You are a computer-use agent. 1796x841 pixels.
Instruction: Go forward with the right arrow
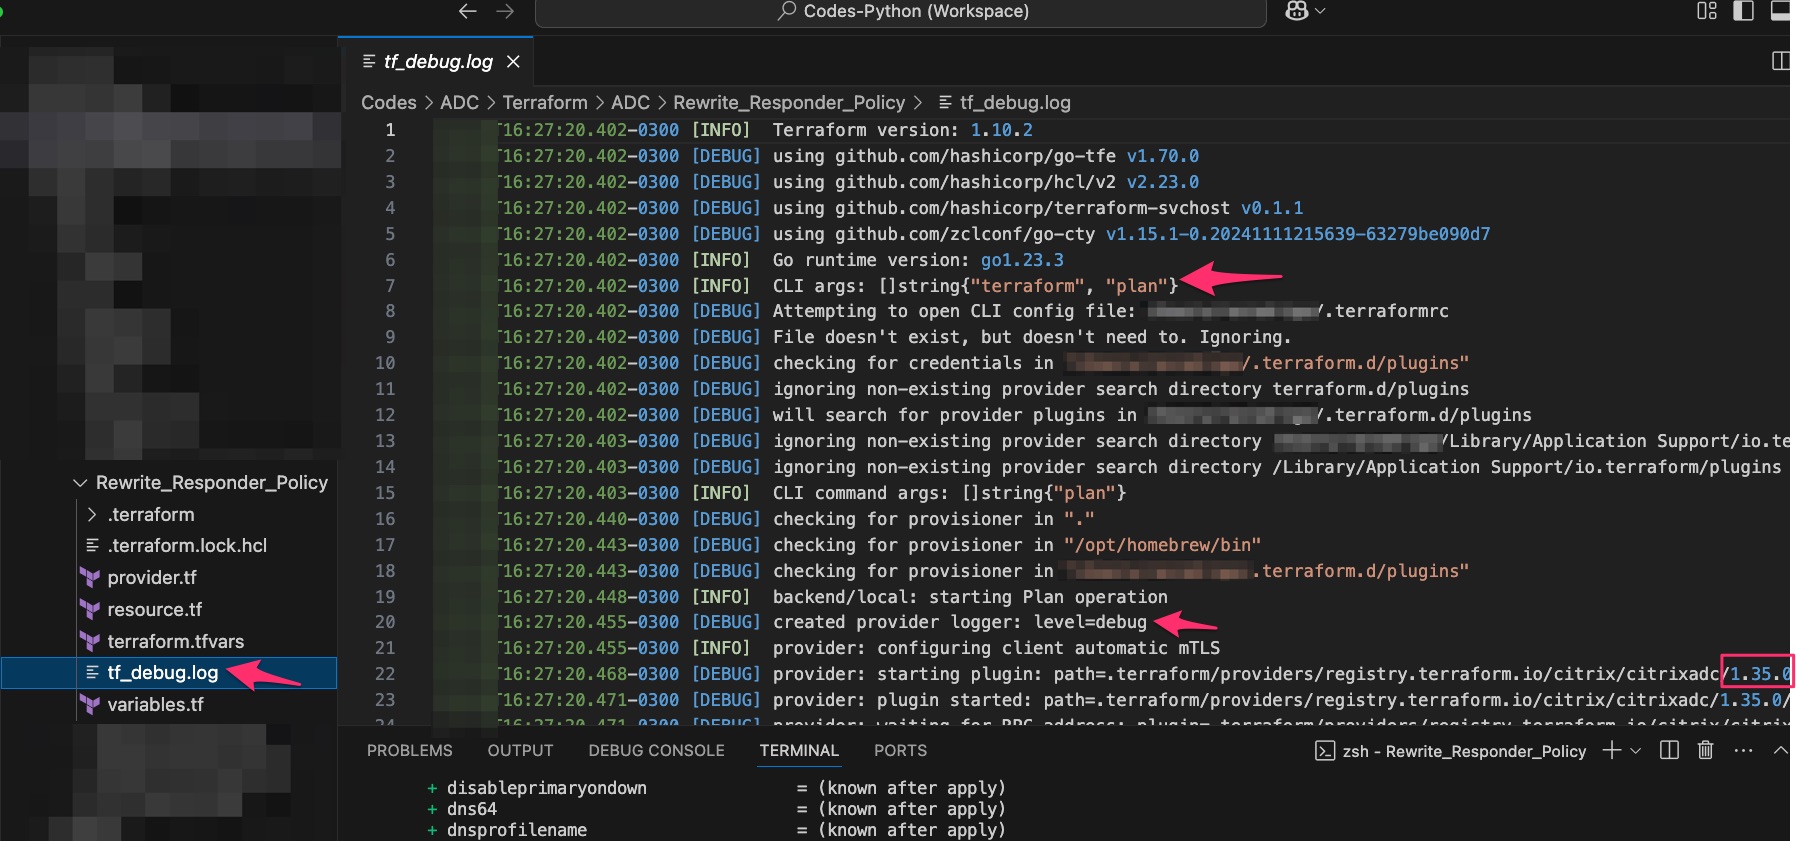[505, 11]
